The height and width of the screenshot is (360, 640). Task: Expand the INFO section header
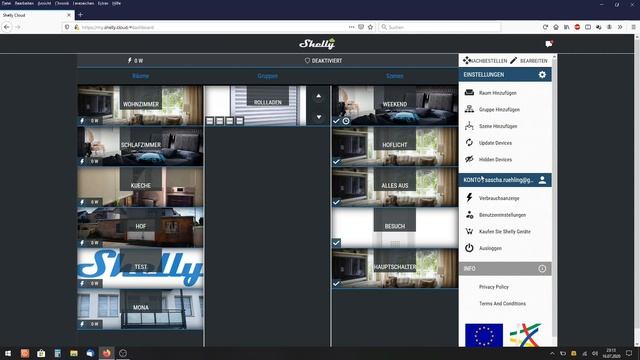pos(505,269)
